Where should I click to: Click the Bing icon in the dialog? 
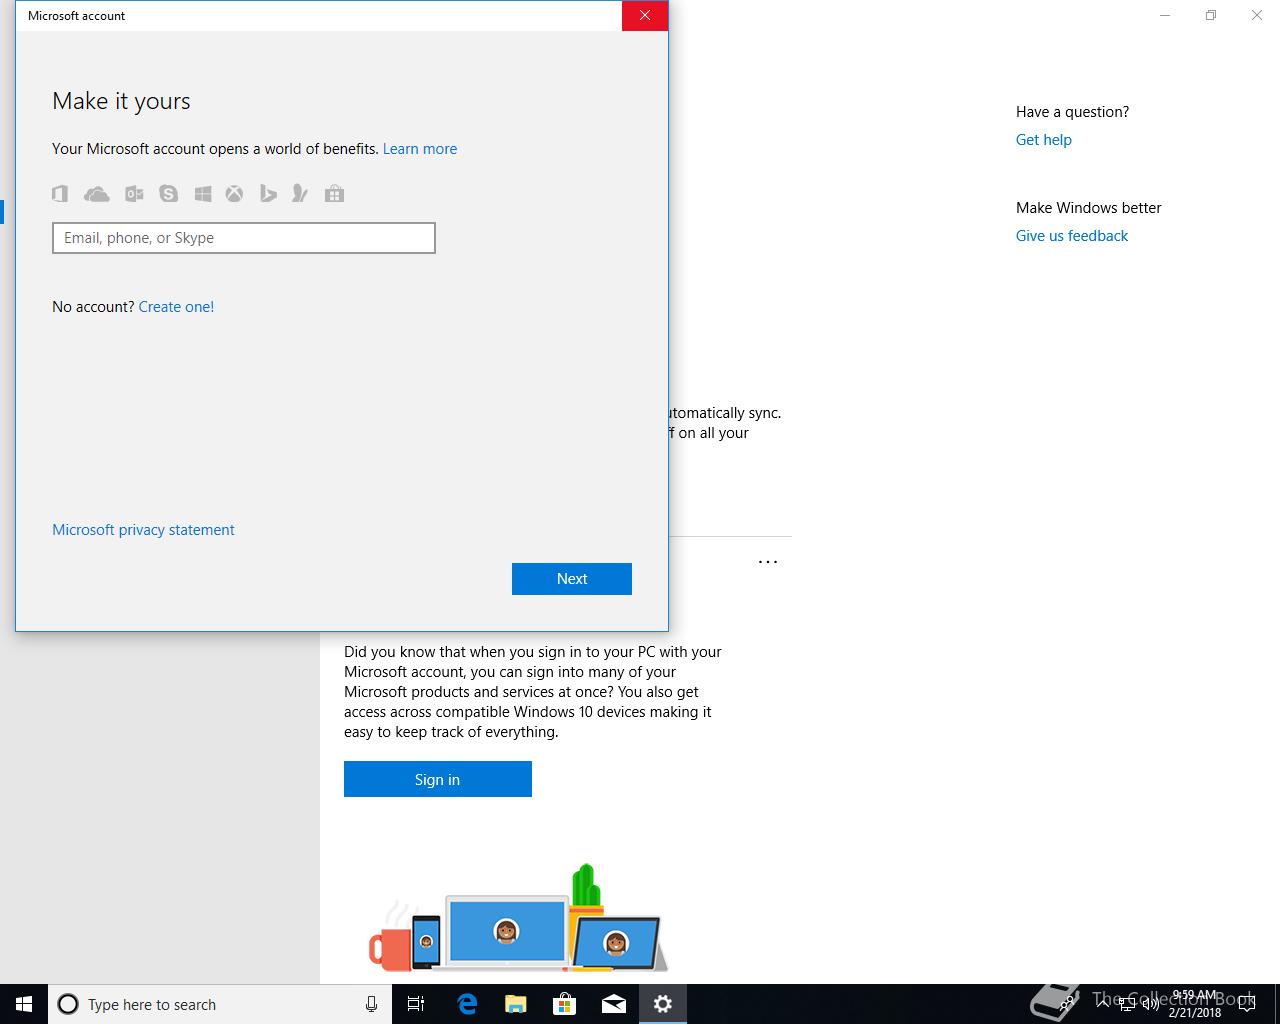(x=268, y=194)
